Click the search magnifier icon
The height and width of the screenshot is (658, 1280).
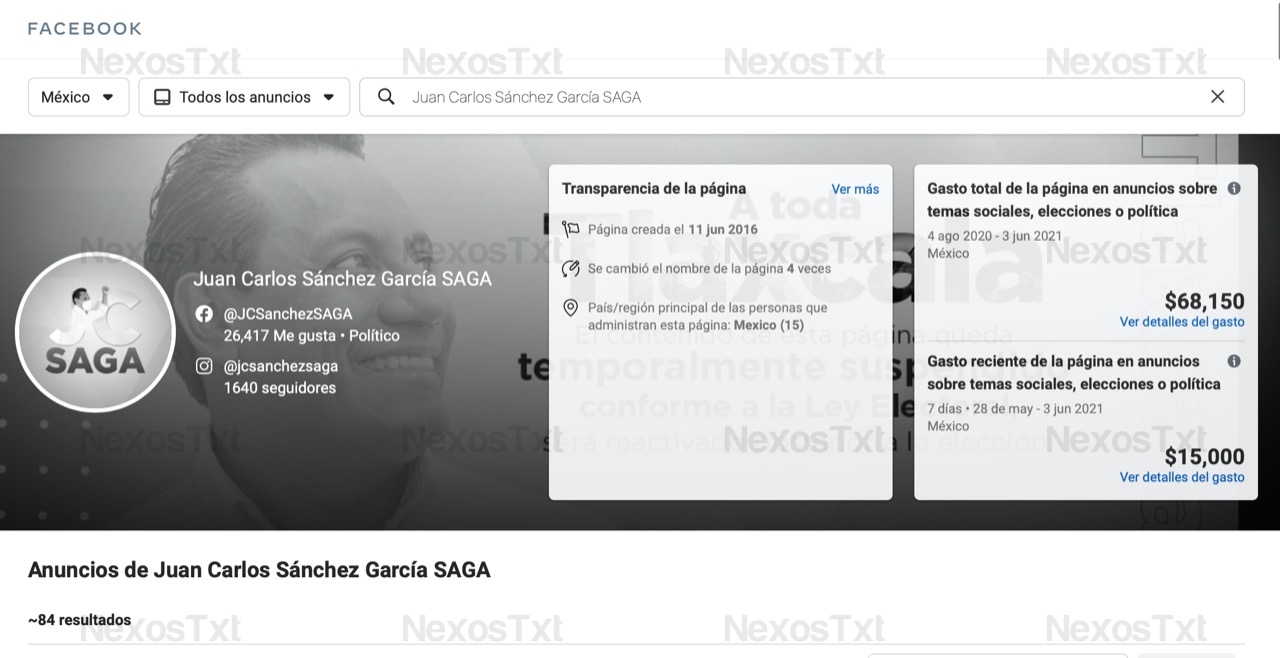tap(386, 97)
